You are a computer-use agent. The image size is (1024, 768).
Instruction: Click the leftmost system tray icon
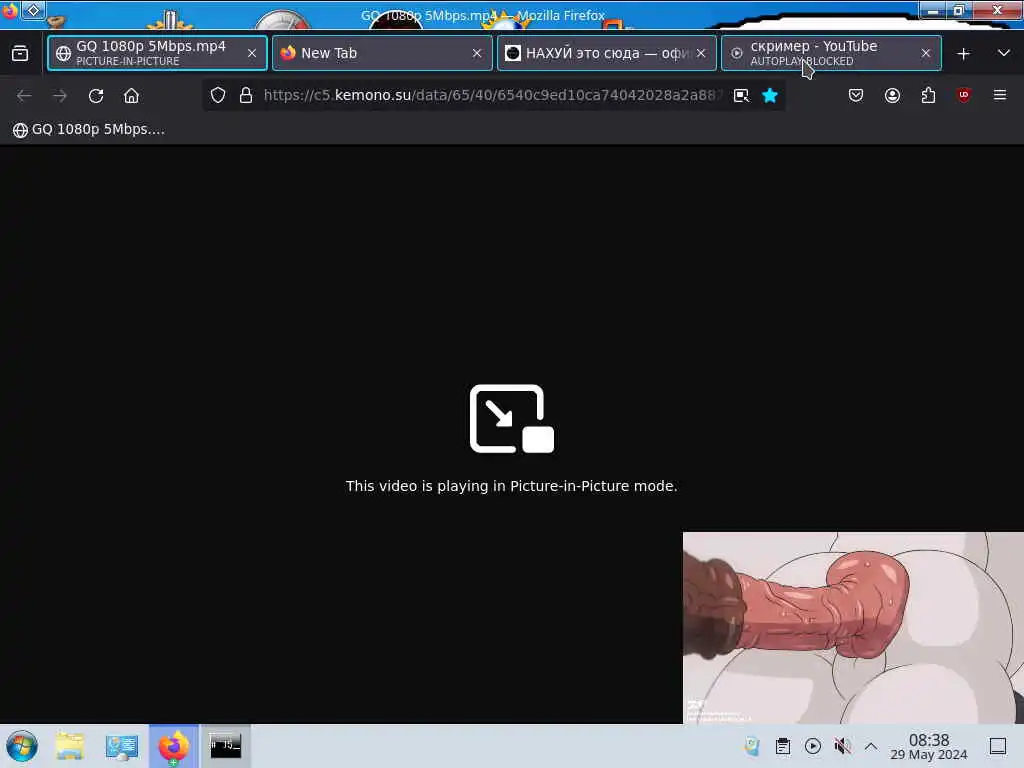(x=752, y=746)
